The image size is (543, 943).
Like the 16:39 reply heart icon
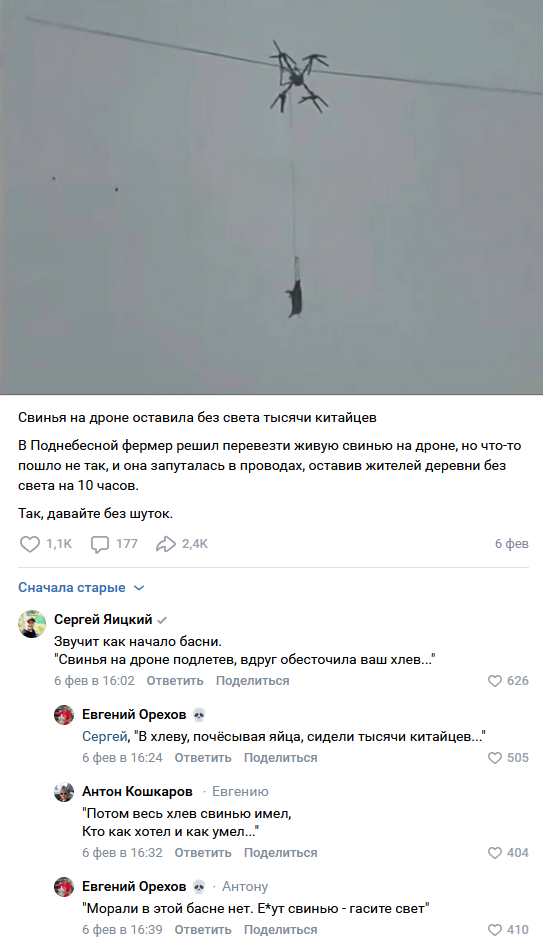tap(494, 930)
